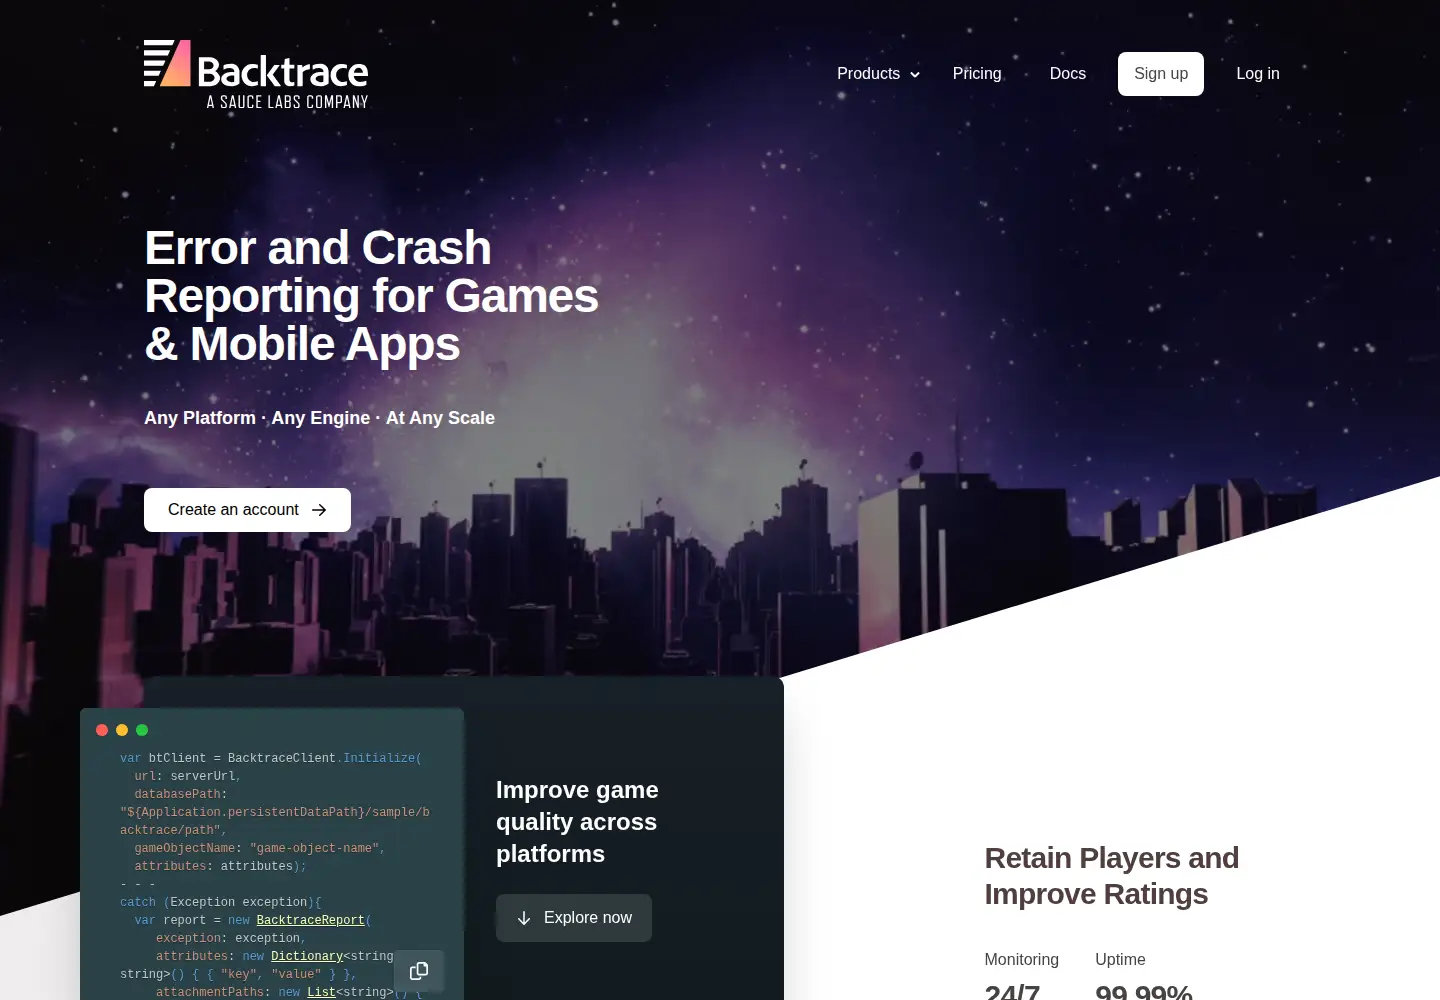Open the Docs page
This screenshot has height=1000, width=1440.
click(1068, 74)
